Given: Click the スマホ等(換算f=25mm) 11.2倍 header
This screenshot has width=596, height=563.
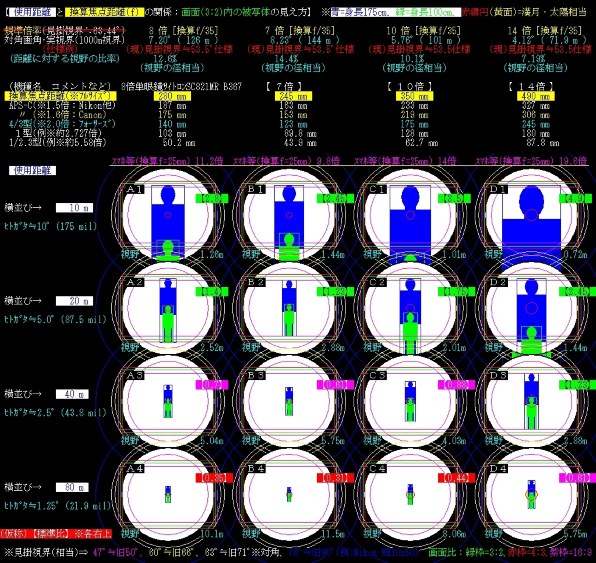Looking at the screenshot, I should [x=167, y=161].
